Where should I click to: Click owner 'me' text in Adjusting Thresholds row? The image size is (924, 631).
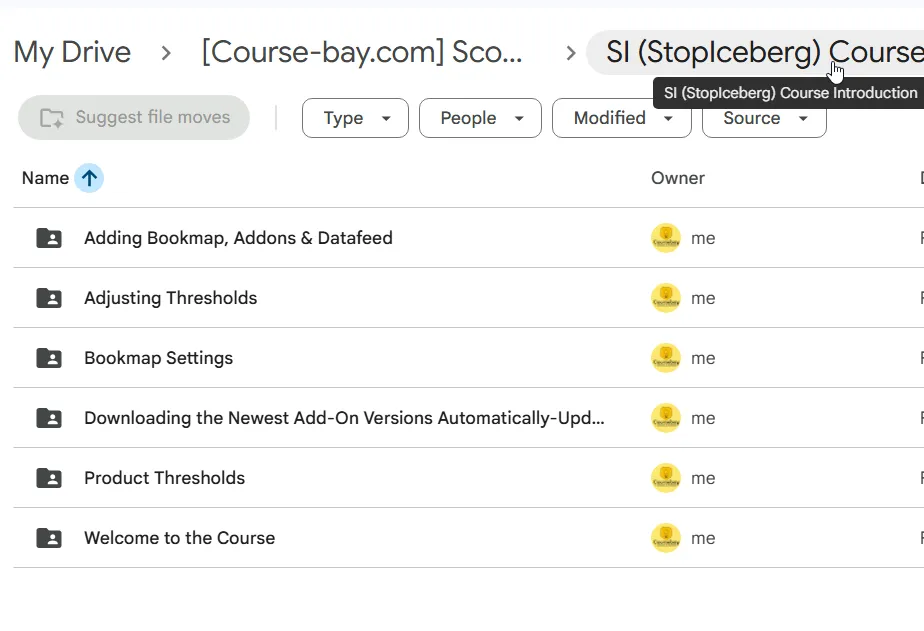pos(703,299)
